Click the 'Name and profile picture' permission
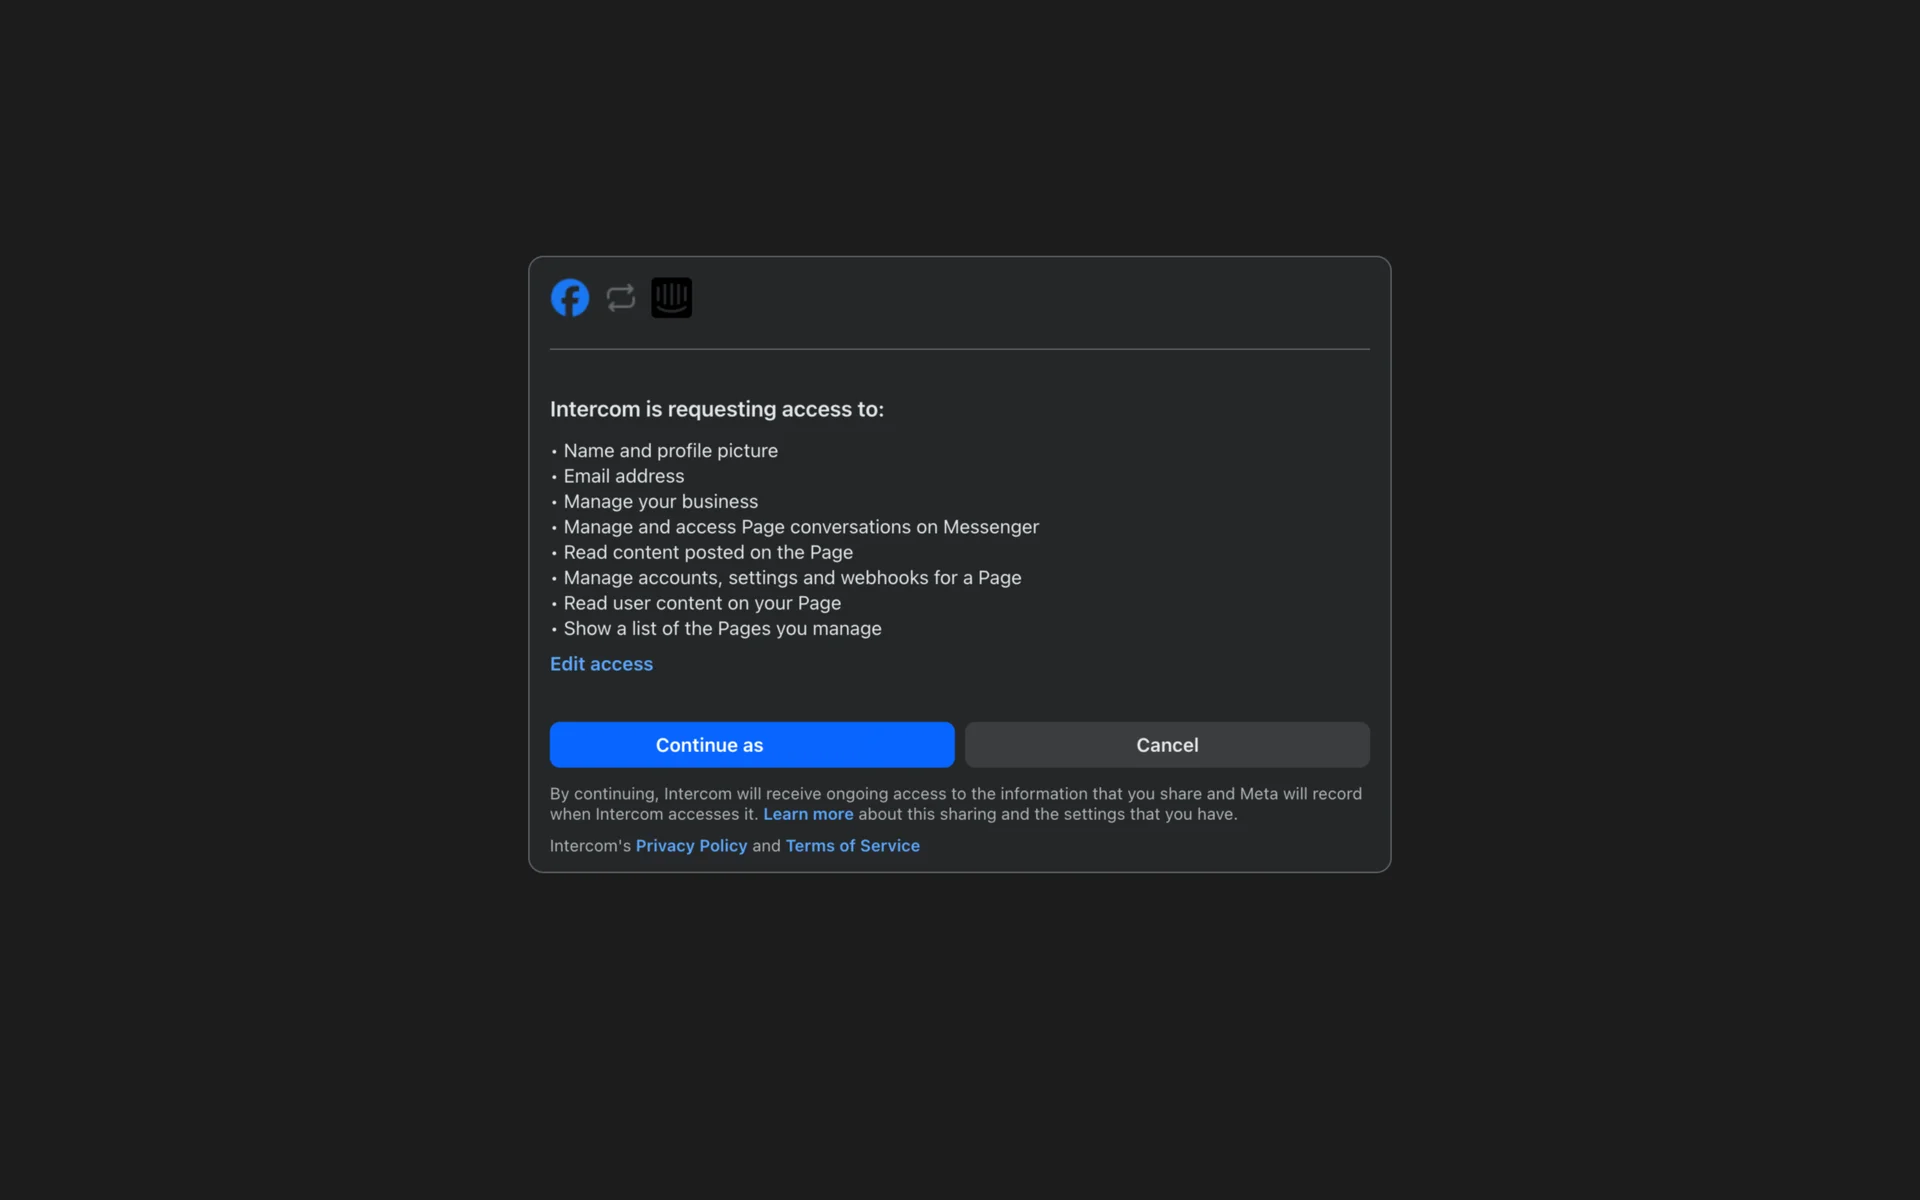1920x1200 pixels. click(x=670, y=451)
